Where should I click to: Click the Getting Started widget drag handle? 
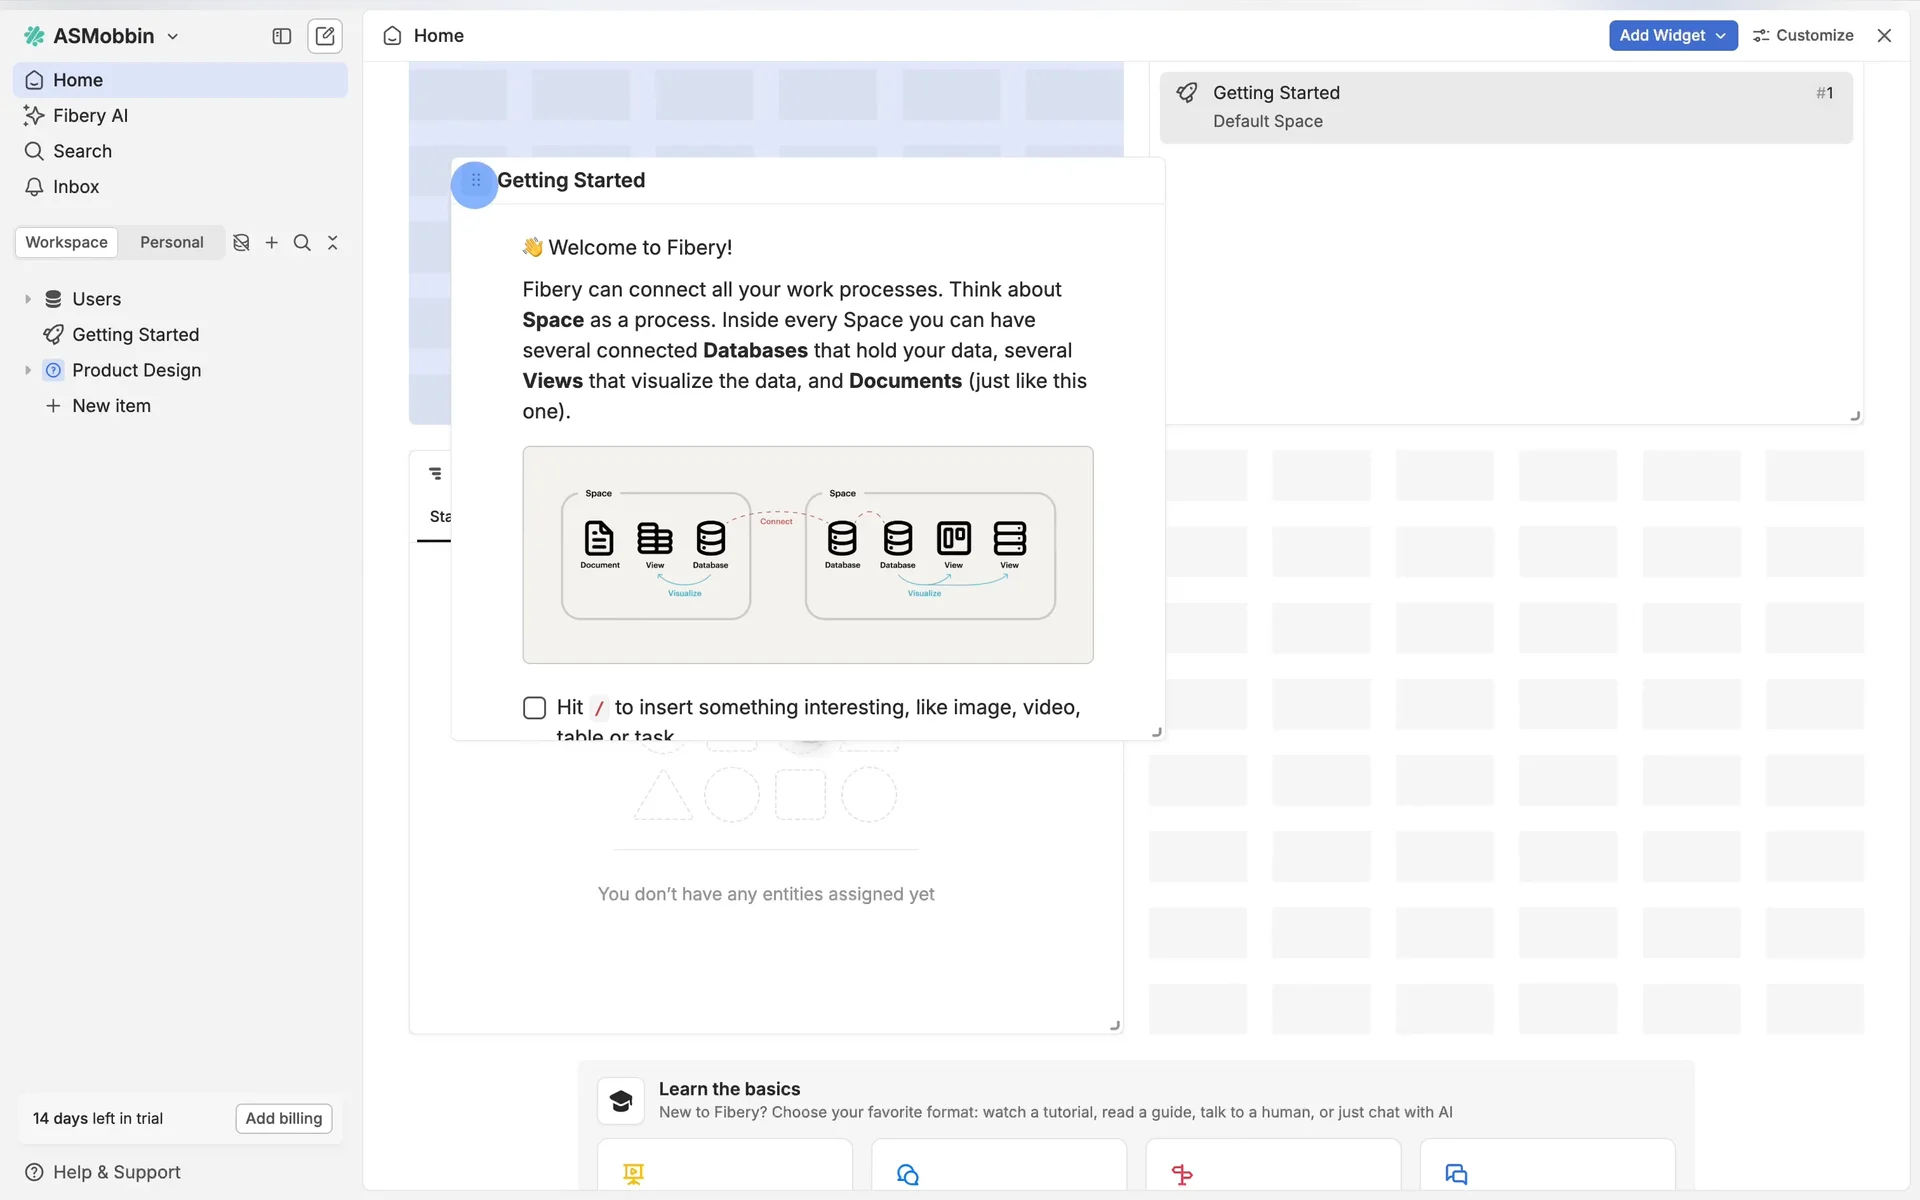pos(475,181)
